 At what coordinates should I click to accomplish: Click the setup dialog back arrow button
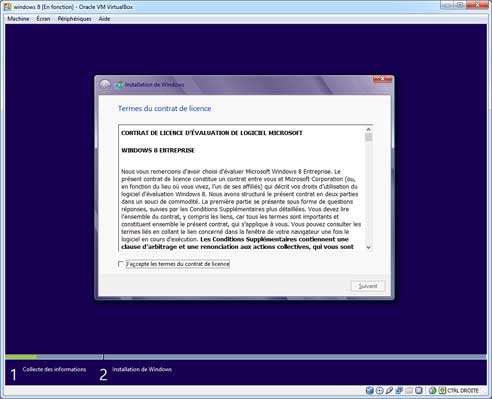[105, 85]
